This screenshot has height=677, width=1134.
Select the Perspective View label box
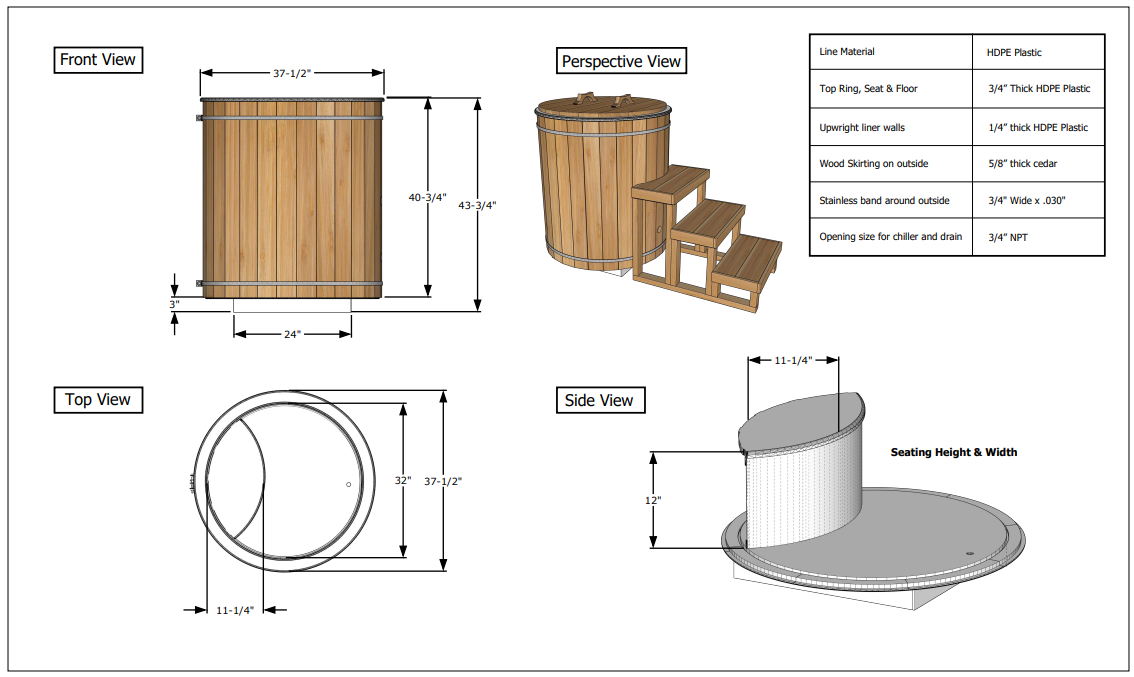621,61
